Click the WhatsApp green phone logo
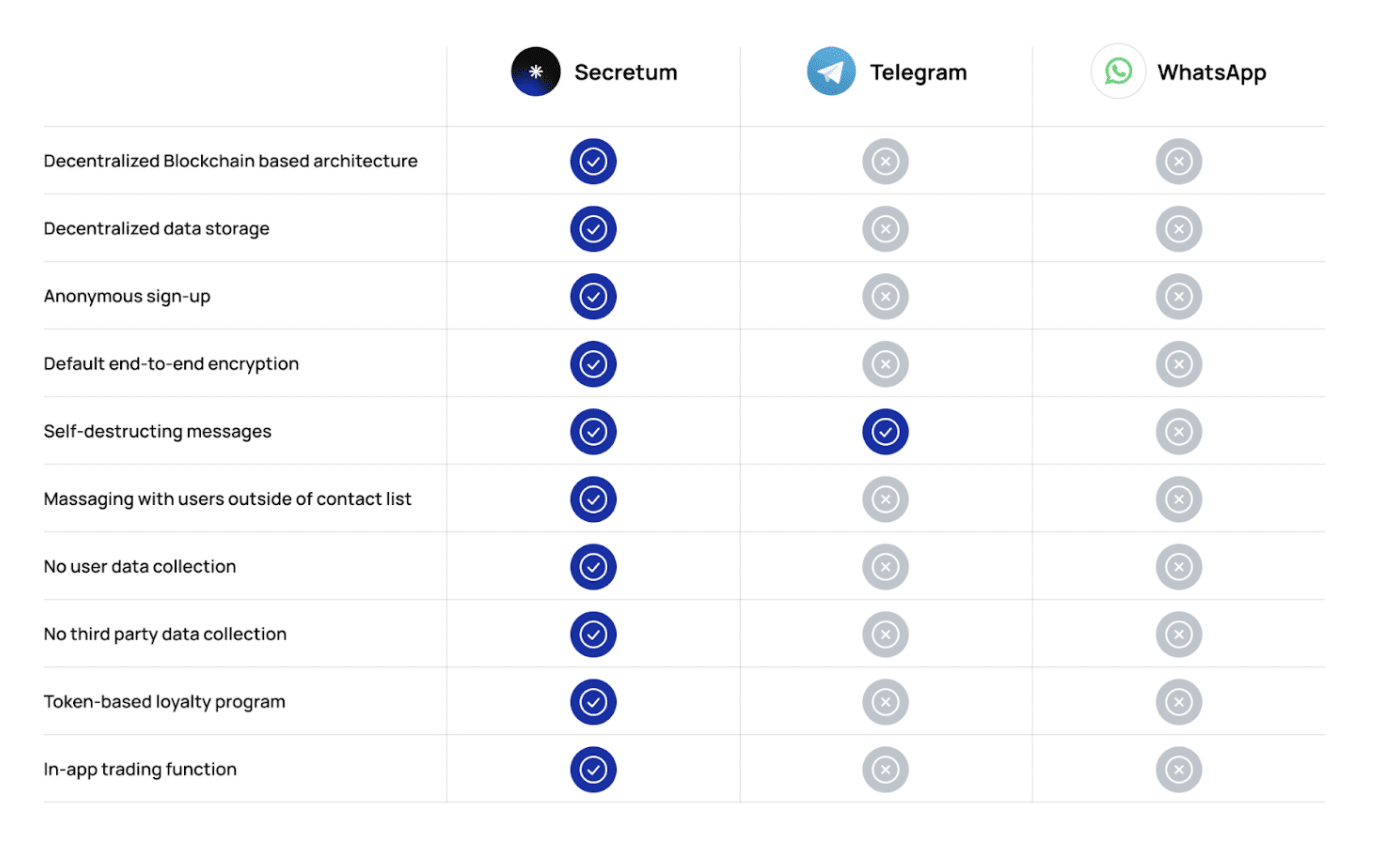The width and height of the screenshot is (1380, 860). pyautogui.click(x=1118, y=71)
